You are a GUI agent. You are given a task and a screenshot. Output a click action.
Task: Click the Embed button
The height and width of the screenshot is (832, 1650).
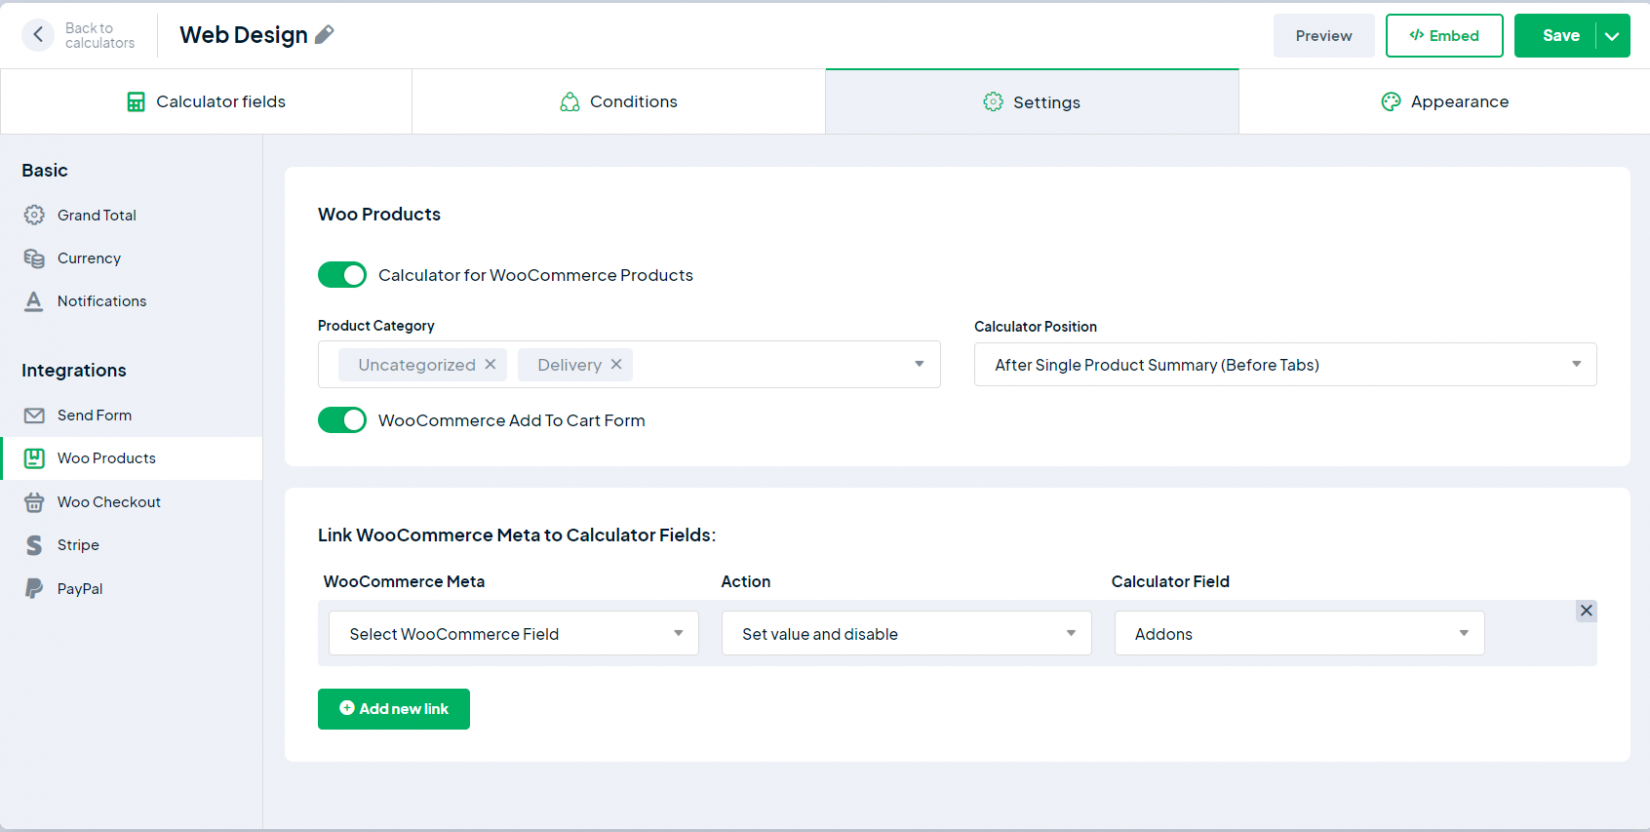1444,36
